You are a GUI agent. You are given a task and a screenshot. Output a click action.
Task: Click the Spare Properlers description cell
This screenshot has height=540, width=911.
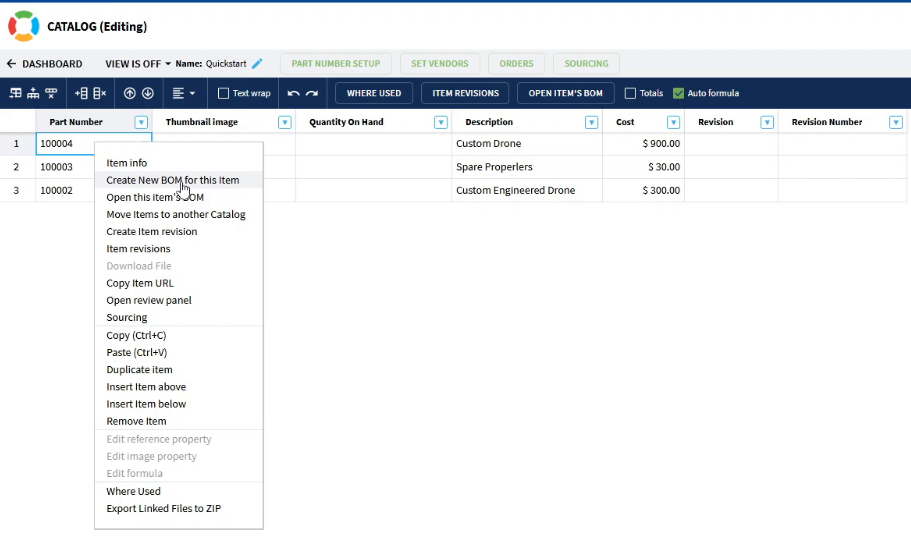coord(527,167)
